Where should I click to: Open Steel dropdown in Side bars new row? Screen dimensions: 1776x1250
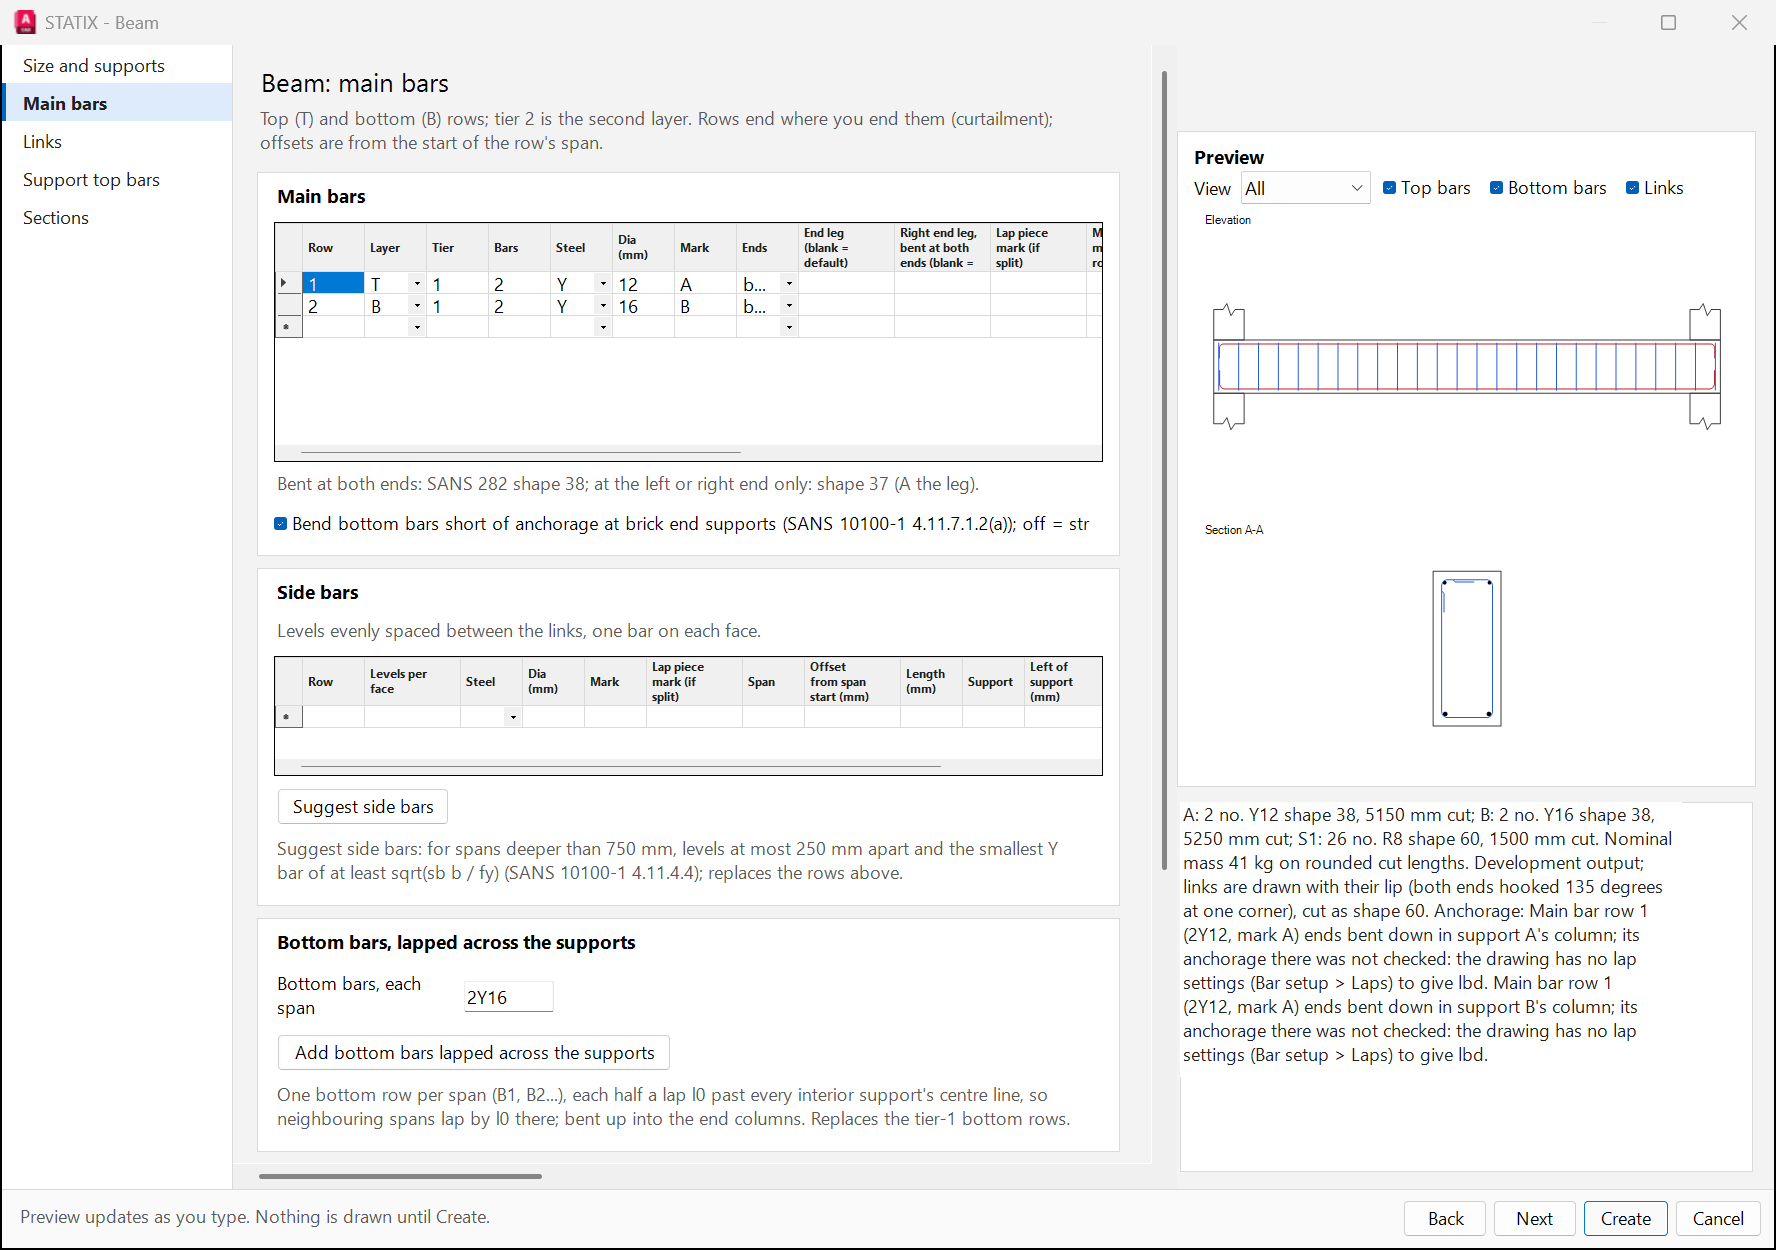[513, 717]
